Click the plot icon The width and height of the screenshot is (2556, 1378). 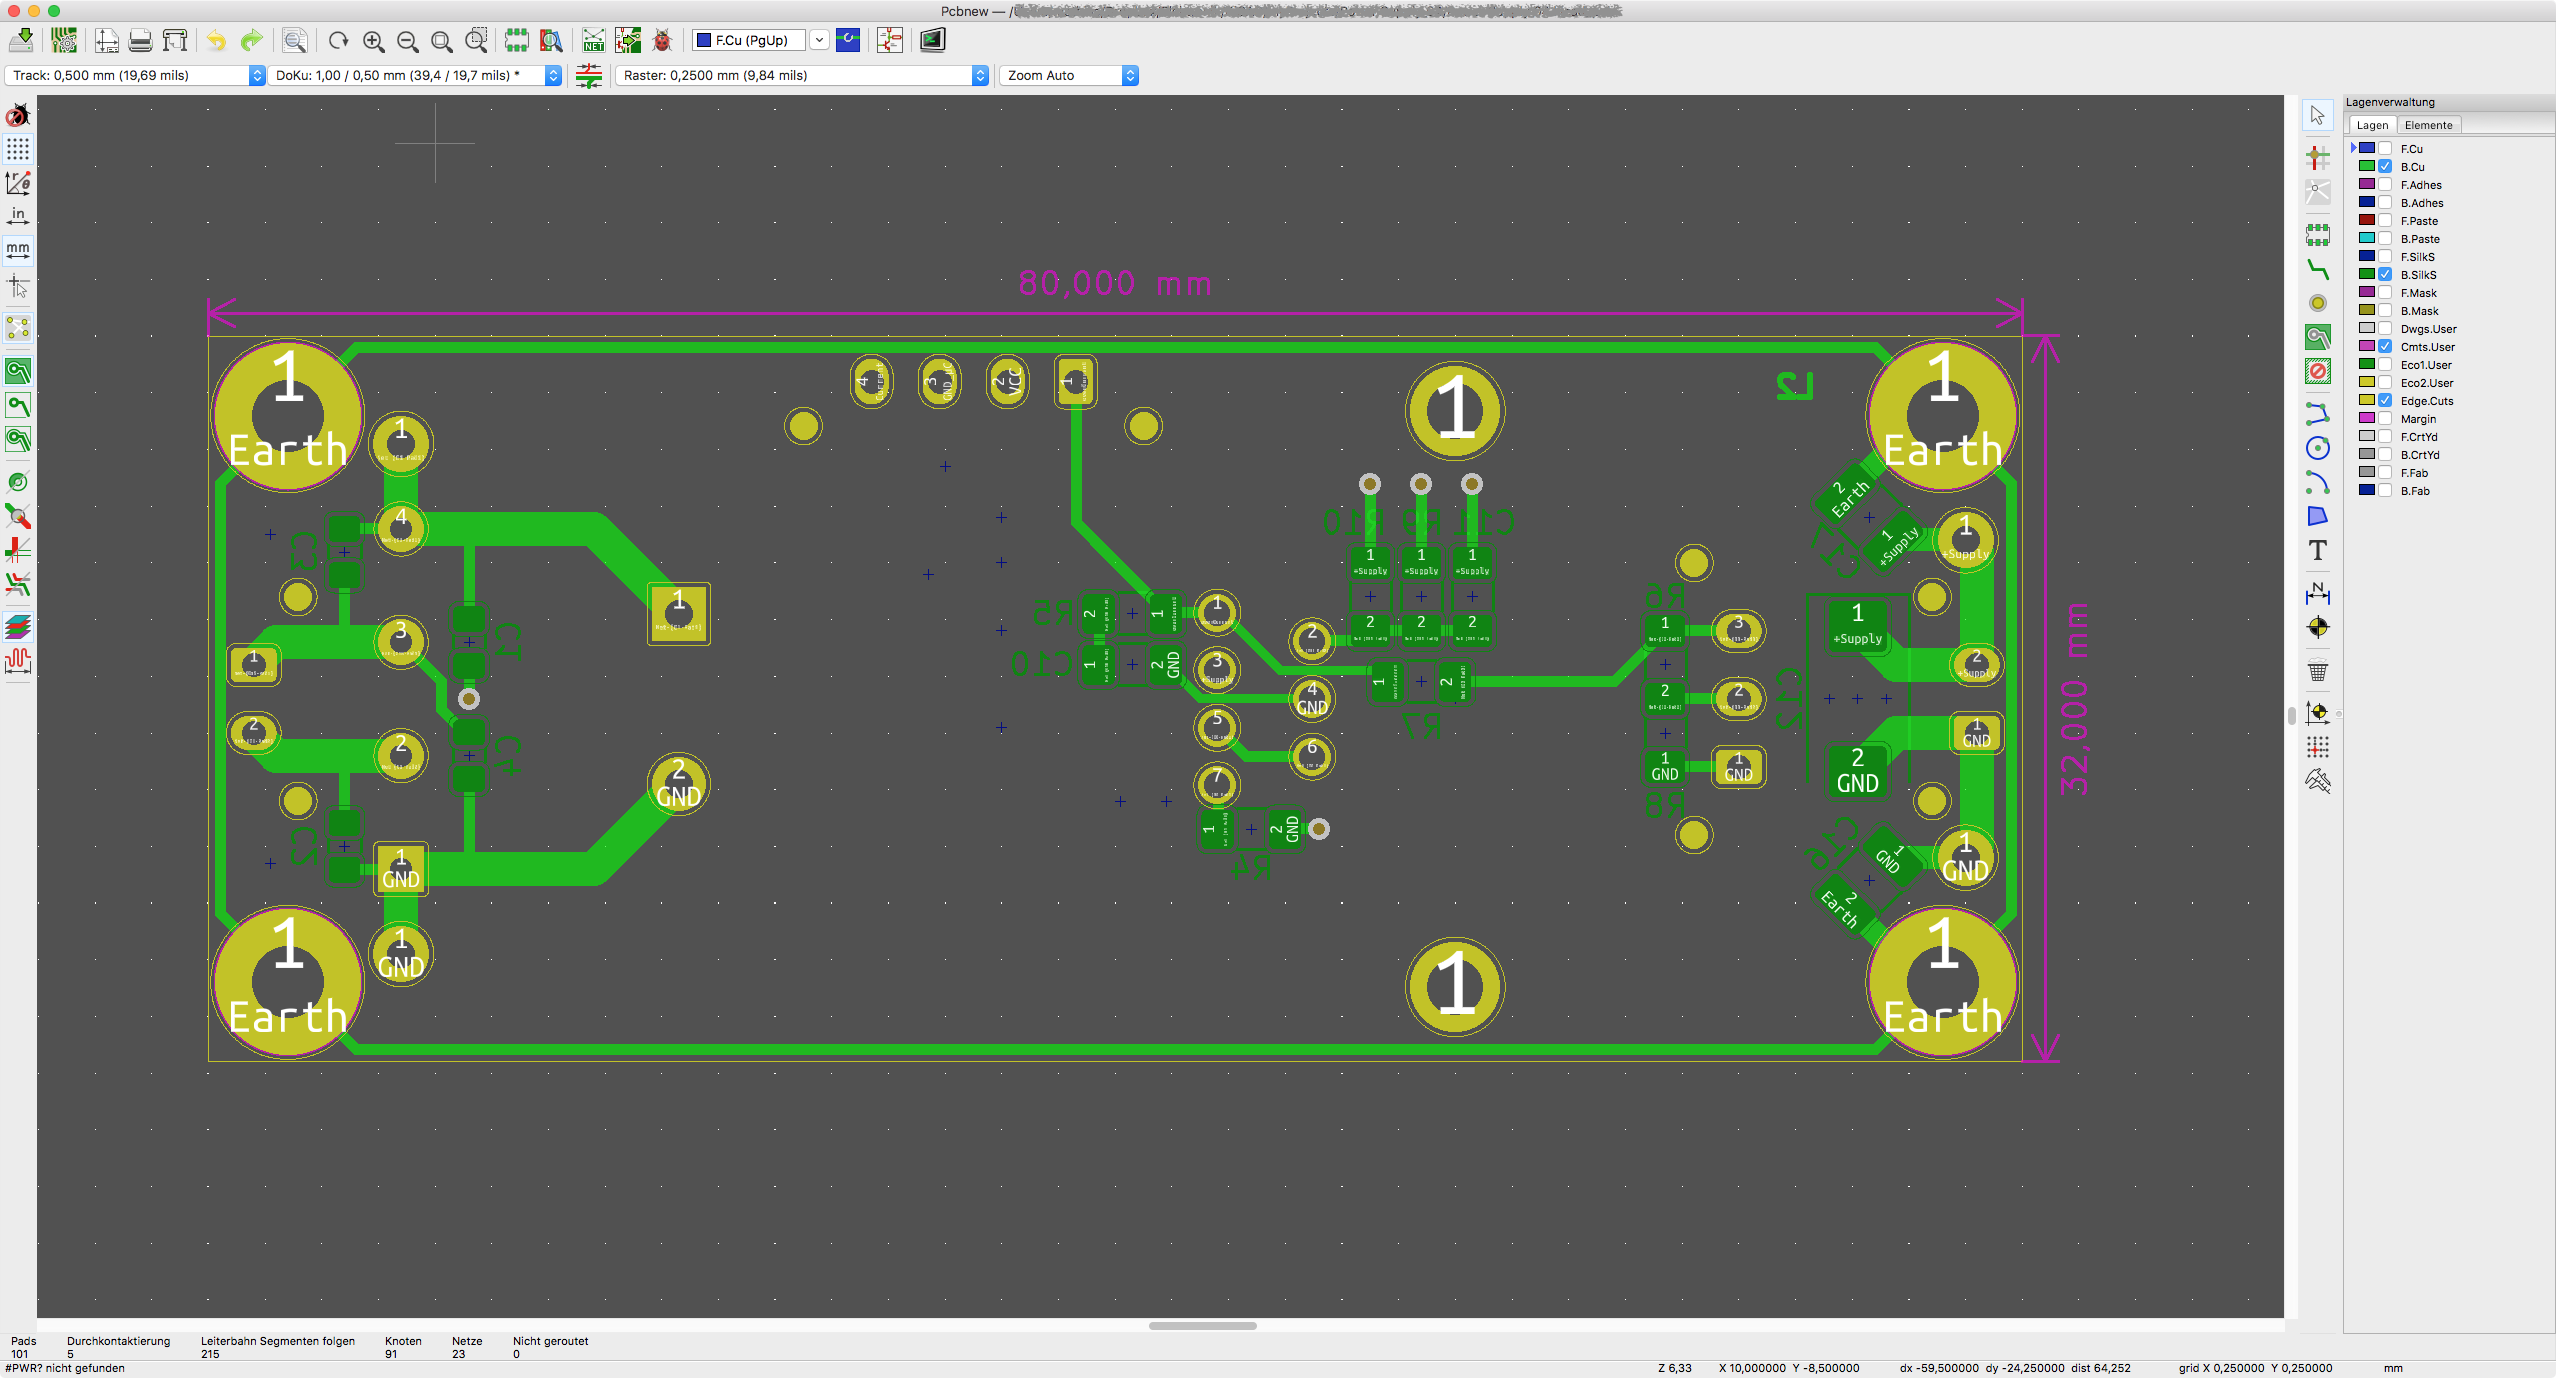pos(175,40)
